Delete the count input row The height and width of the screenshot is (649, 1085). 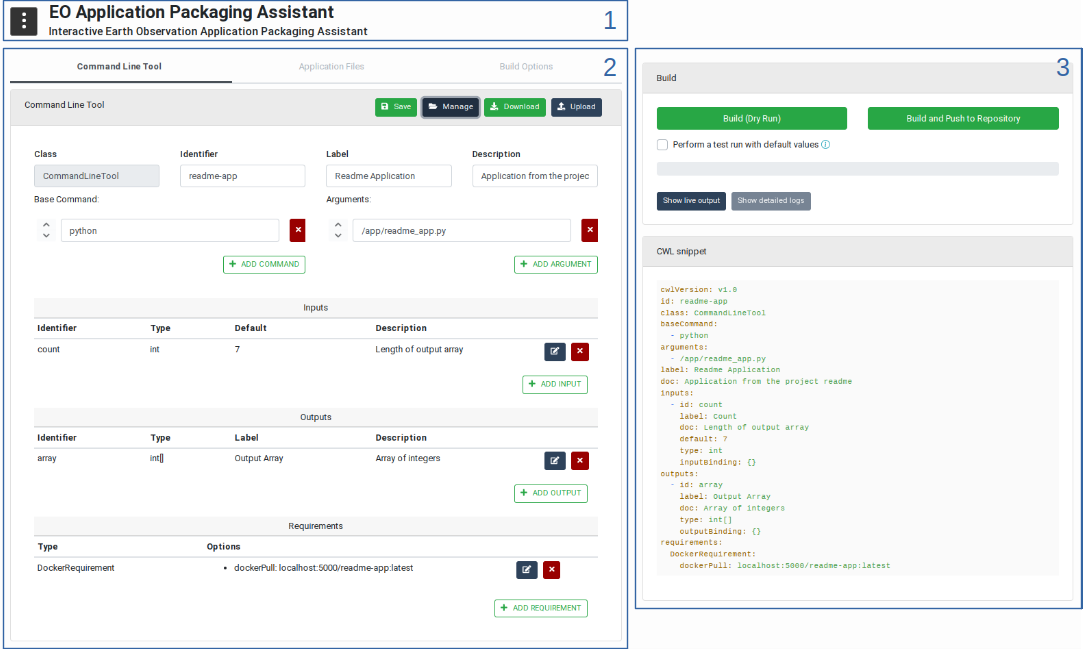580,351
